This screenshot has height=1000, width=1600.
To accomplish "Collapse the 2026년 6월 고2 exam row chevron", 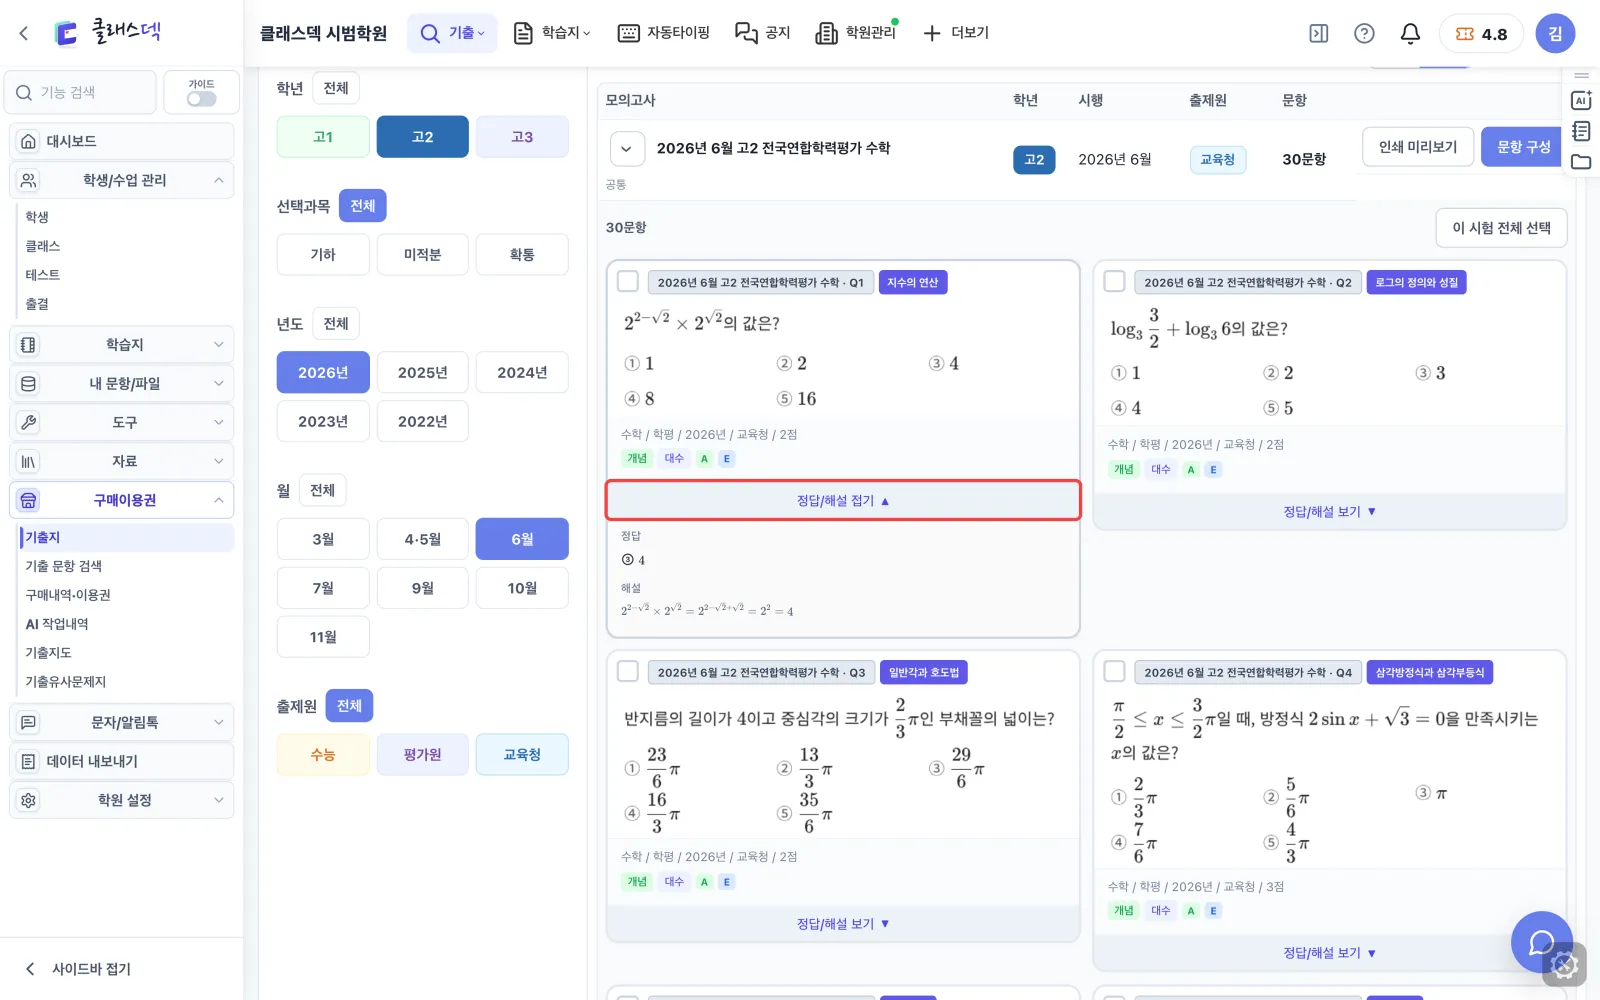I will pyautogui.click(x=626, y=150).
